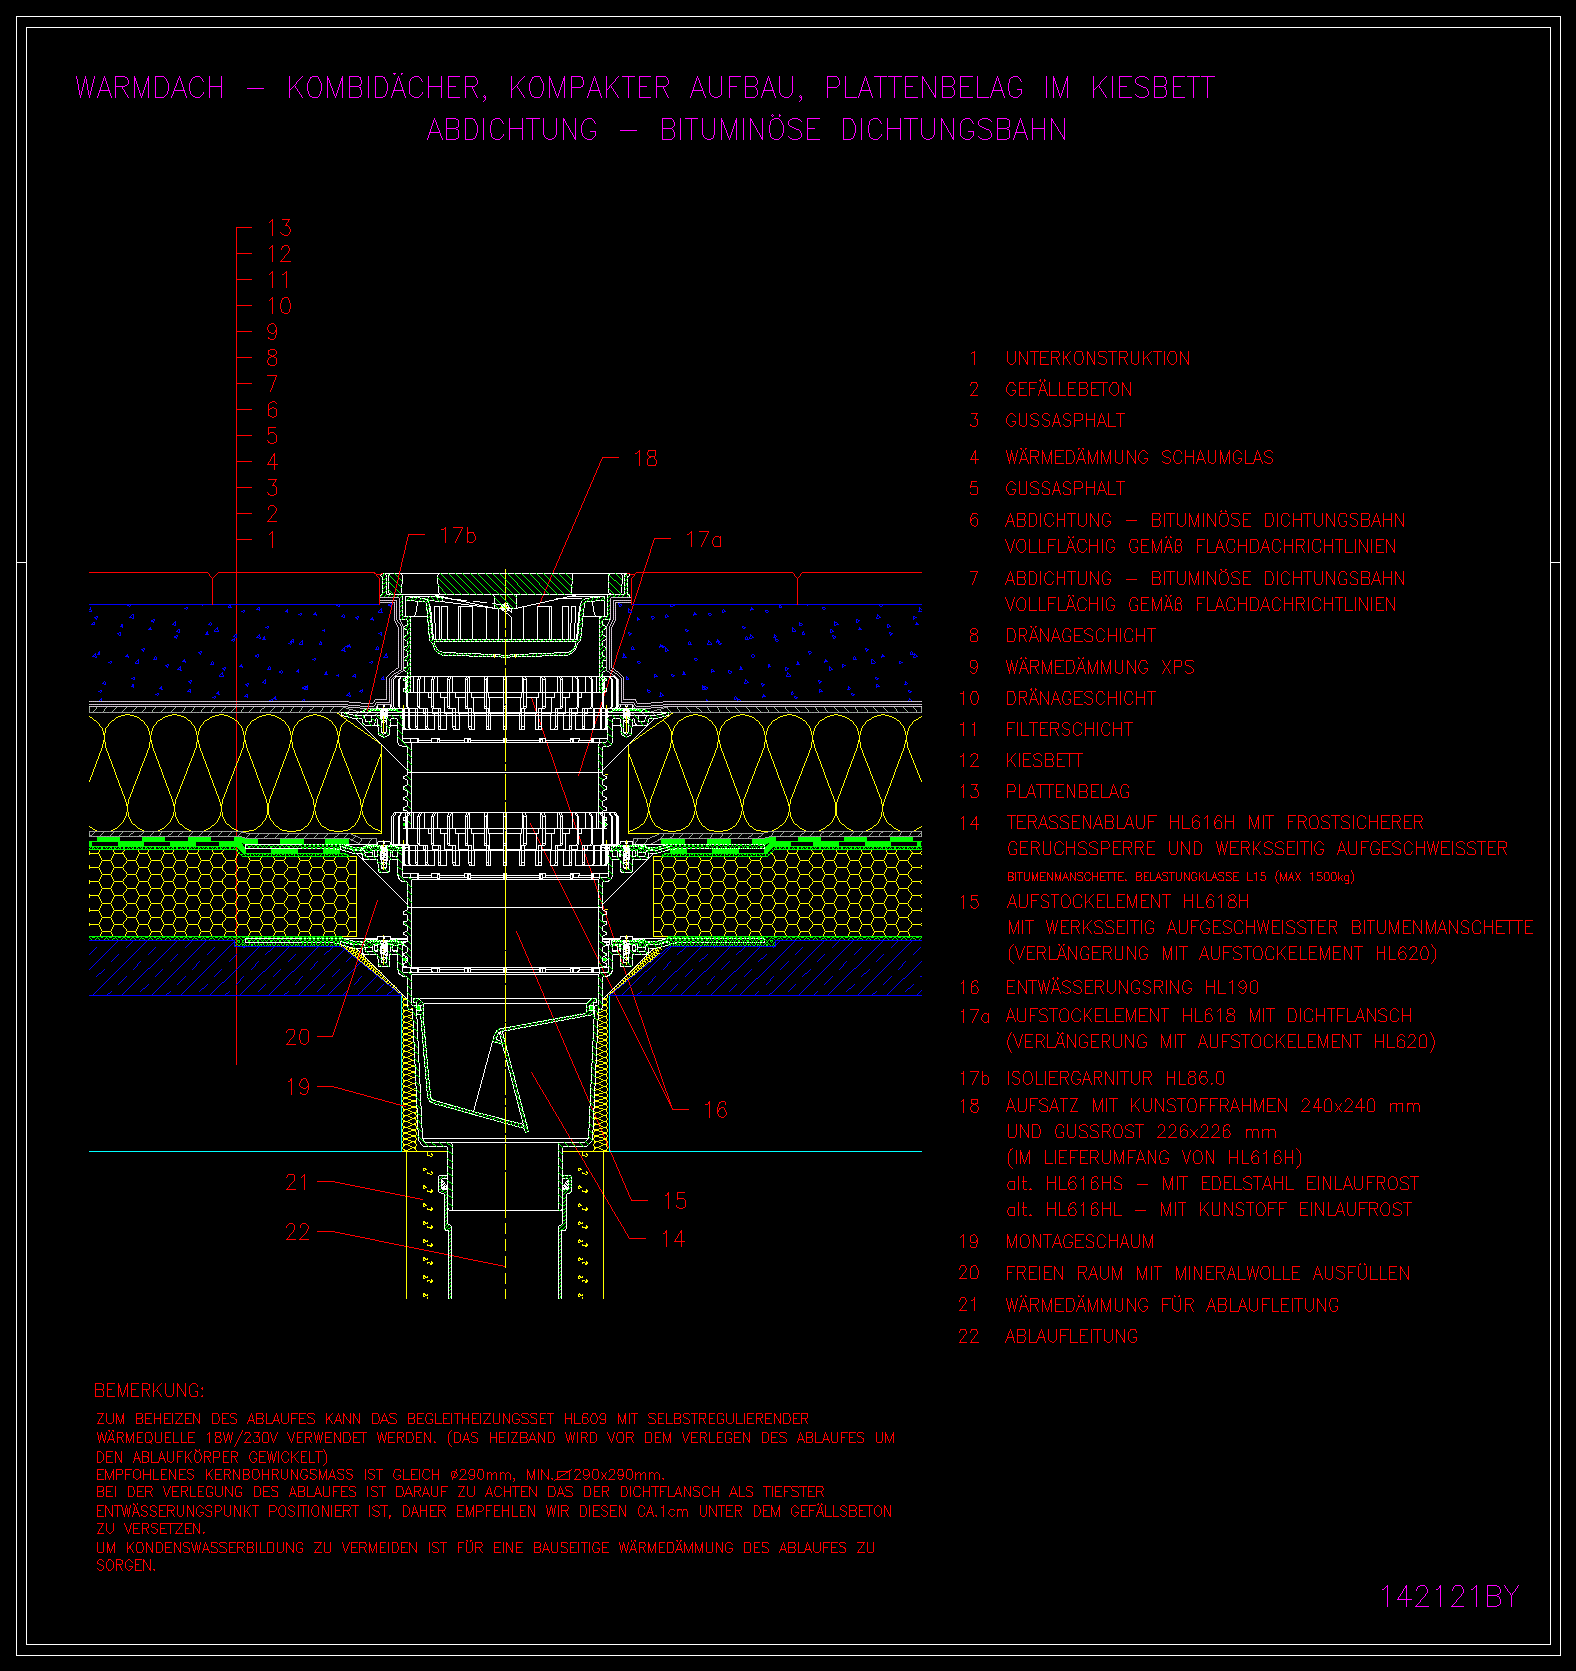
Task: Click legend entry 'FILTERSCHICHT'
Action: click(1069, 729)
